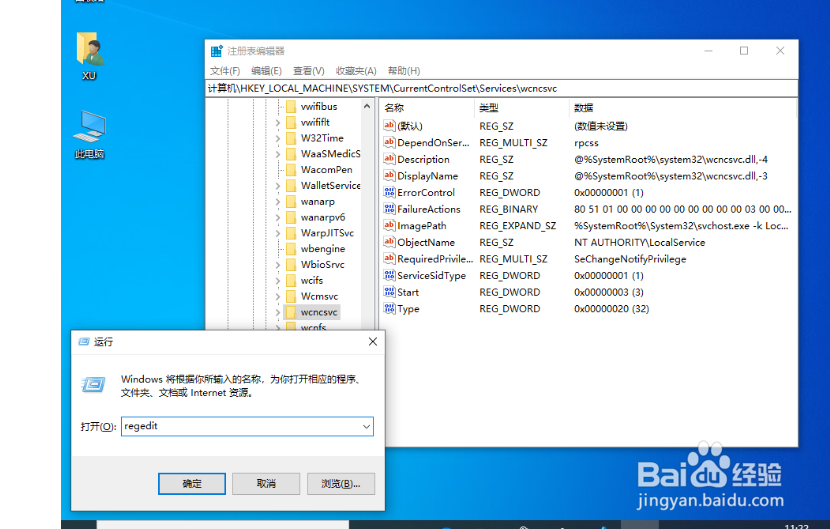
Task: Click the NT AUTHORITY\LocalService data value
Action: (639, 242)
